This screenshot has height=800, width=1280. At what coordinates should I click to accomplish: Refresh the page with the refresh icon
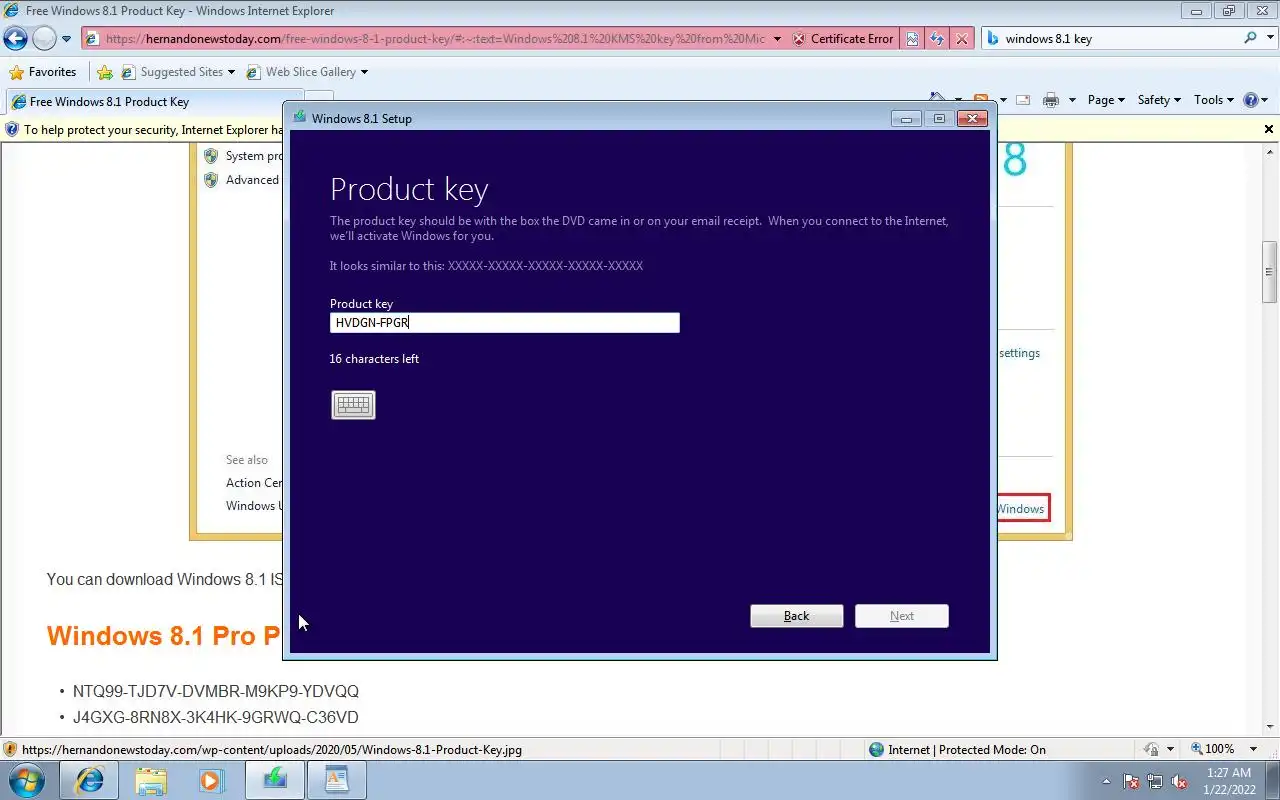pos(937,39)
